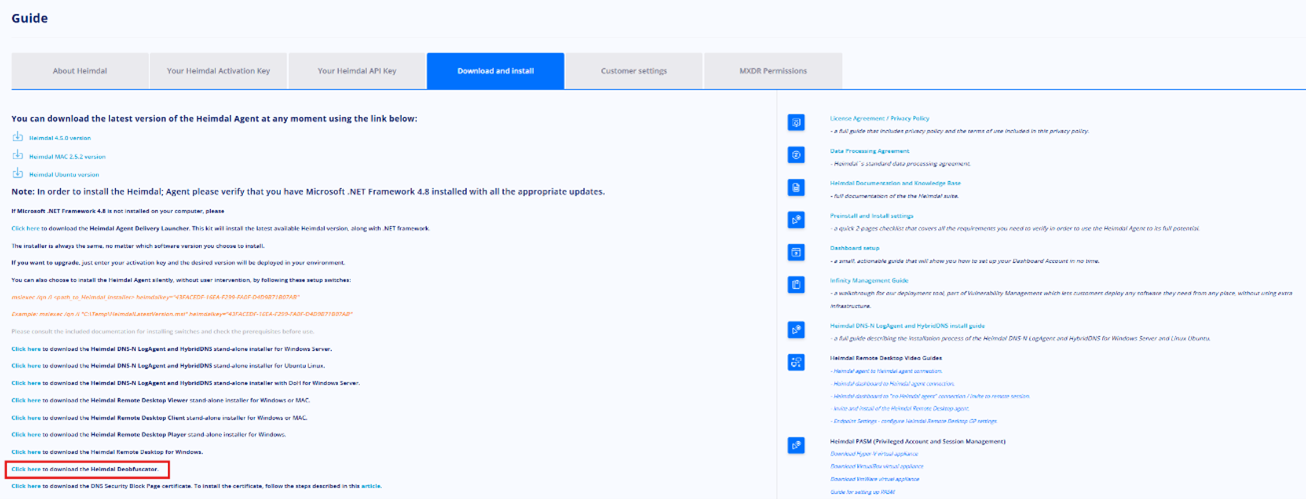Click the Dashboard setup icon
Image resolution: width=1306 pixels, height=499 pixels.
click(x=796, y=252)
